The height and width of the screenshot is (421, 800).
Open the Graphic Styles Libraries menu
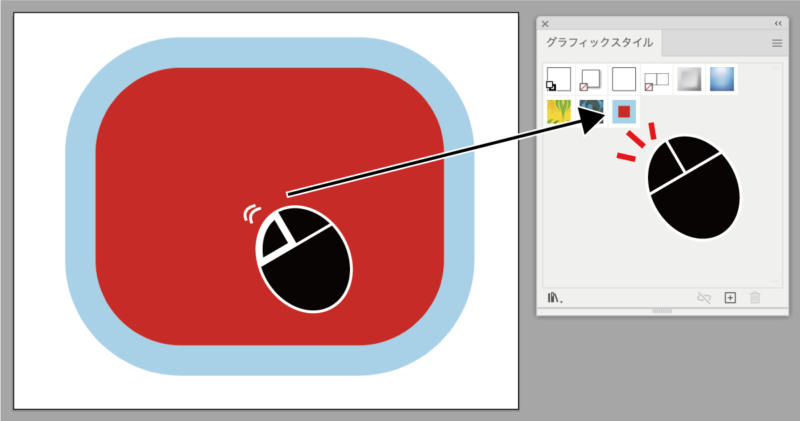(555, 298)
